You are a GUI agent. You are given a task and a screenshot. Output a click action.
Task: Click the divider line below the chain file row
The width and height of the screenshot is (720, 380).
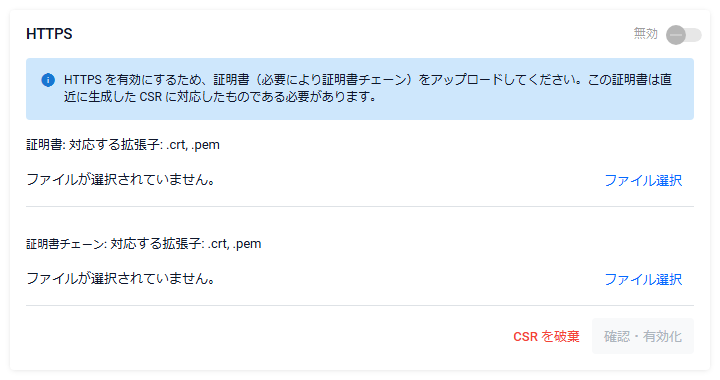point(360,305)
